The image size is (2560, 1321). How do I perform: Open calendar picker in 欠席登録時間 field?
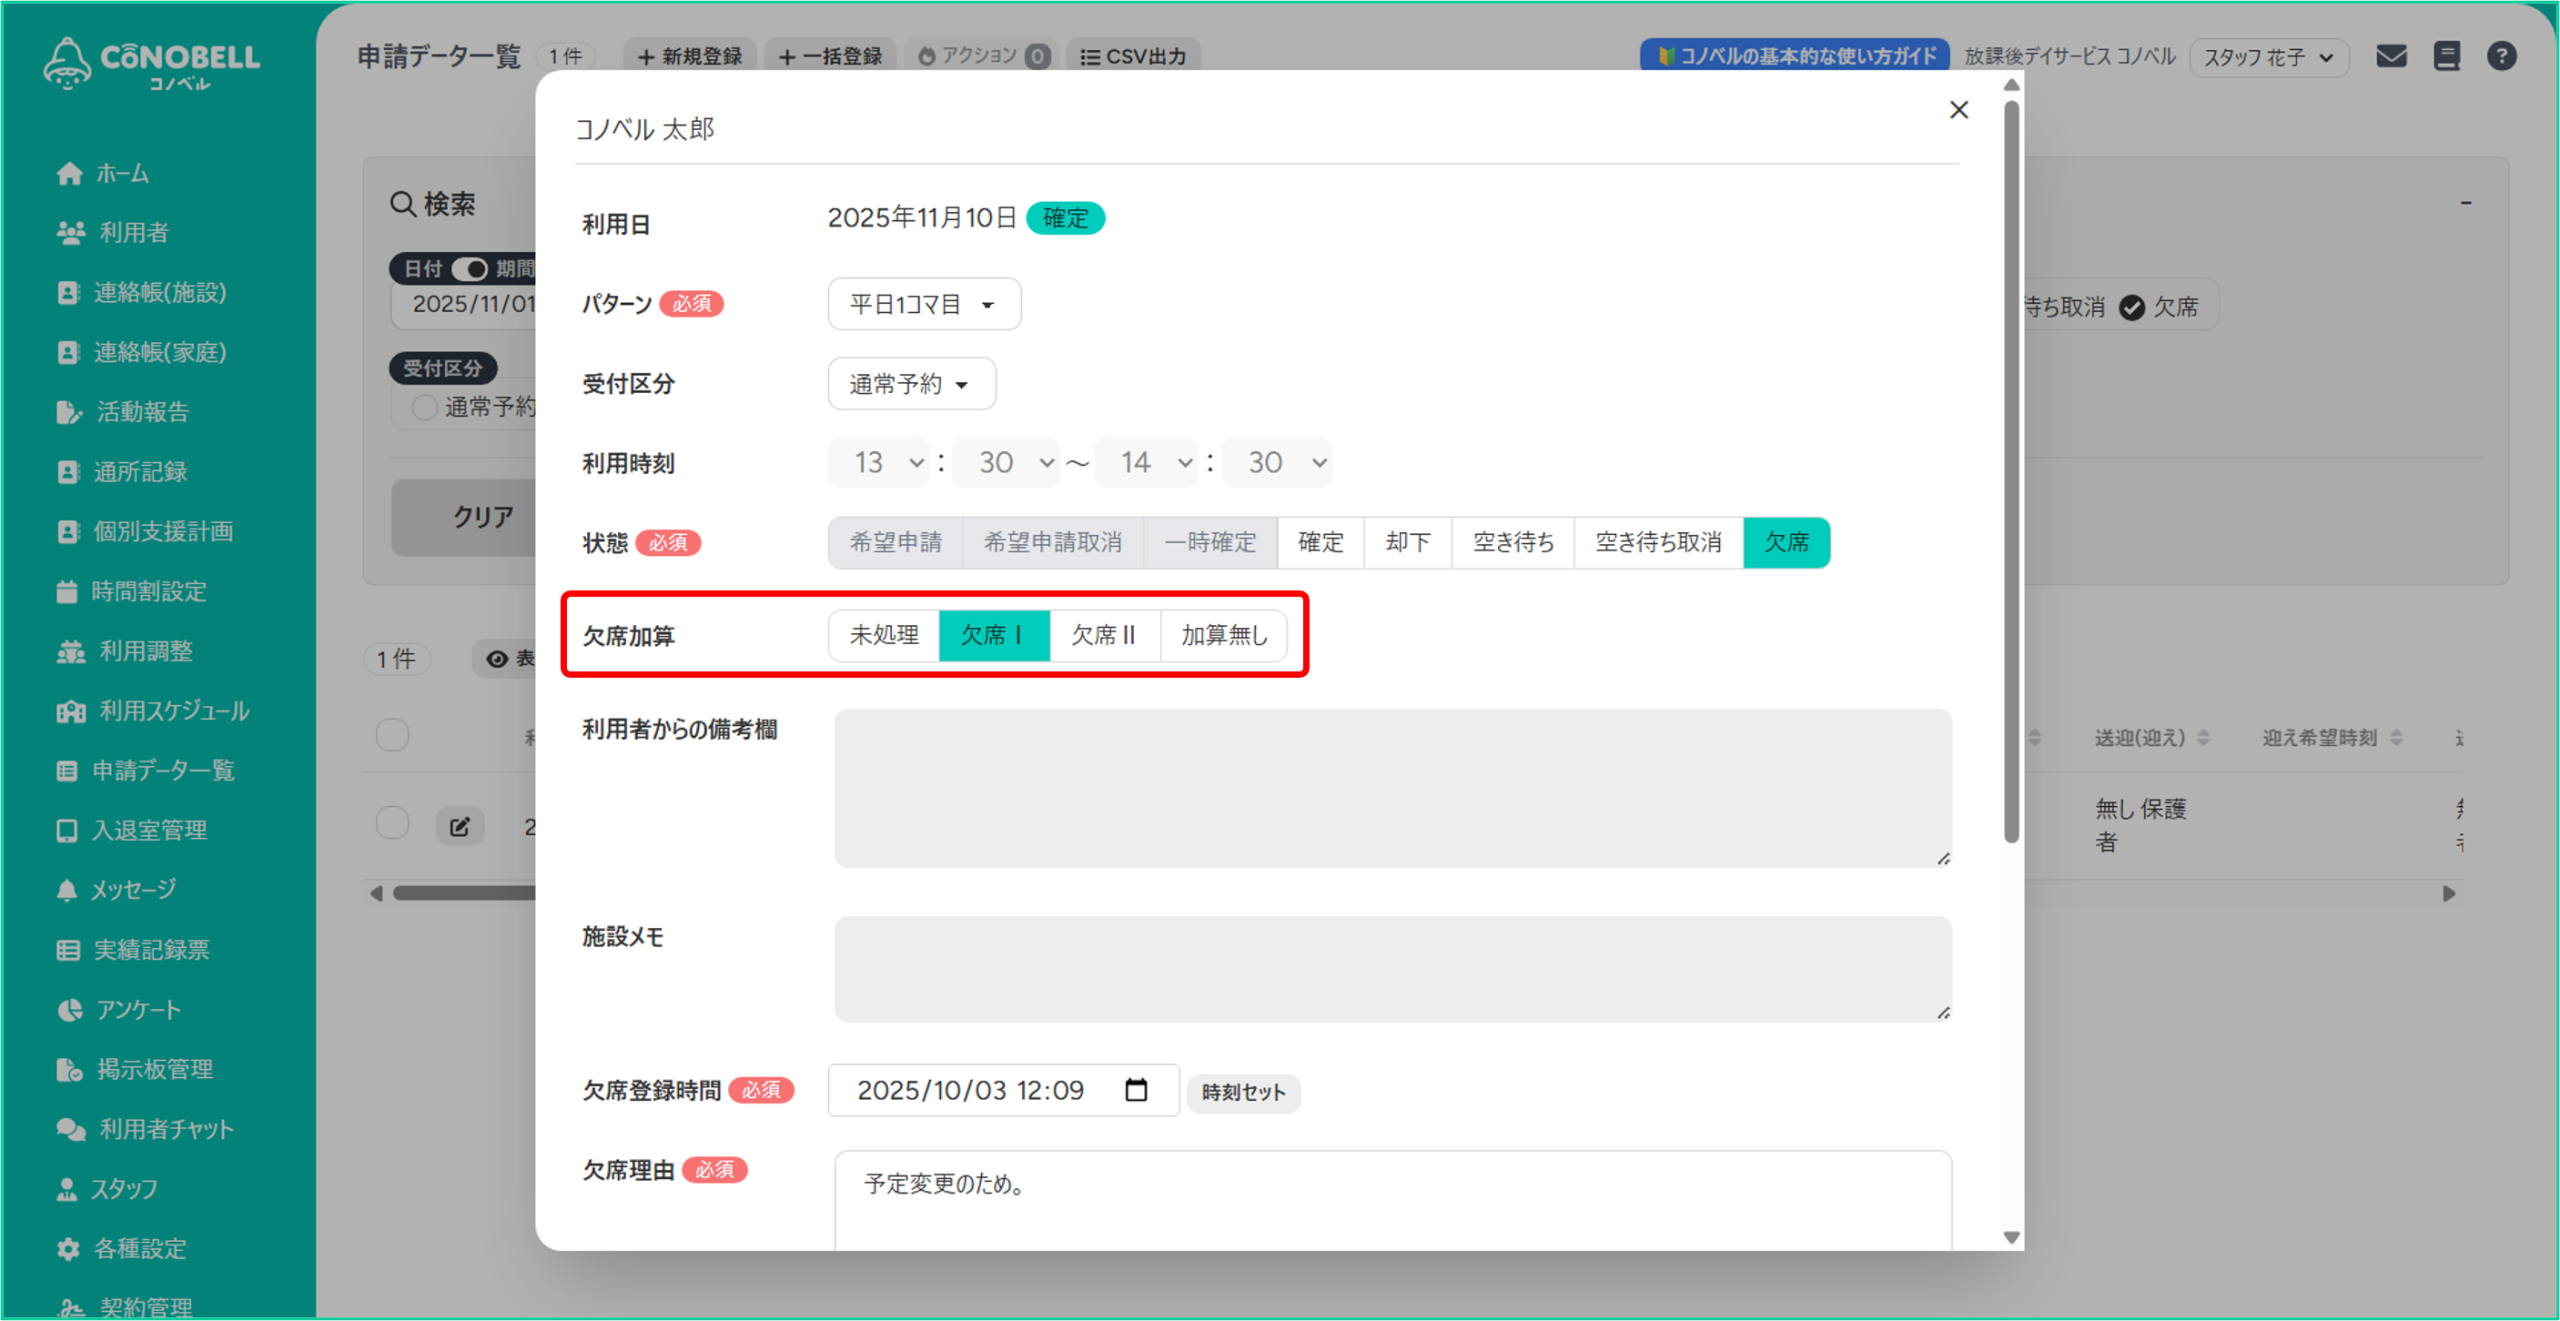tap(1136, 1090)
